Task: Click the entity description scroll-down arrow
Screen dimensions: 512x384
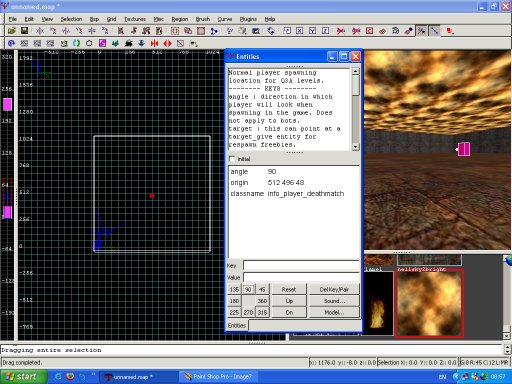Action: [x=356, y=146]
